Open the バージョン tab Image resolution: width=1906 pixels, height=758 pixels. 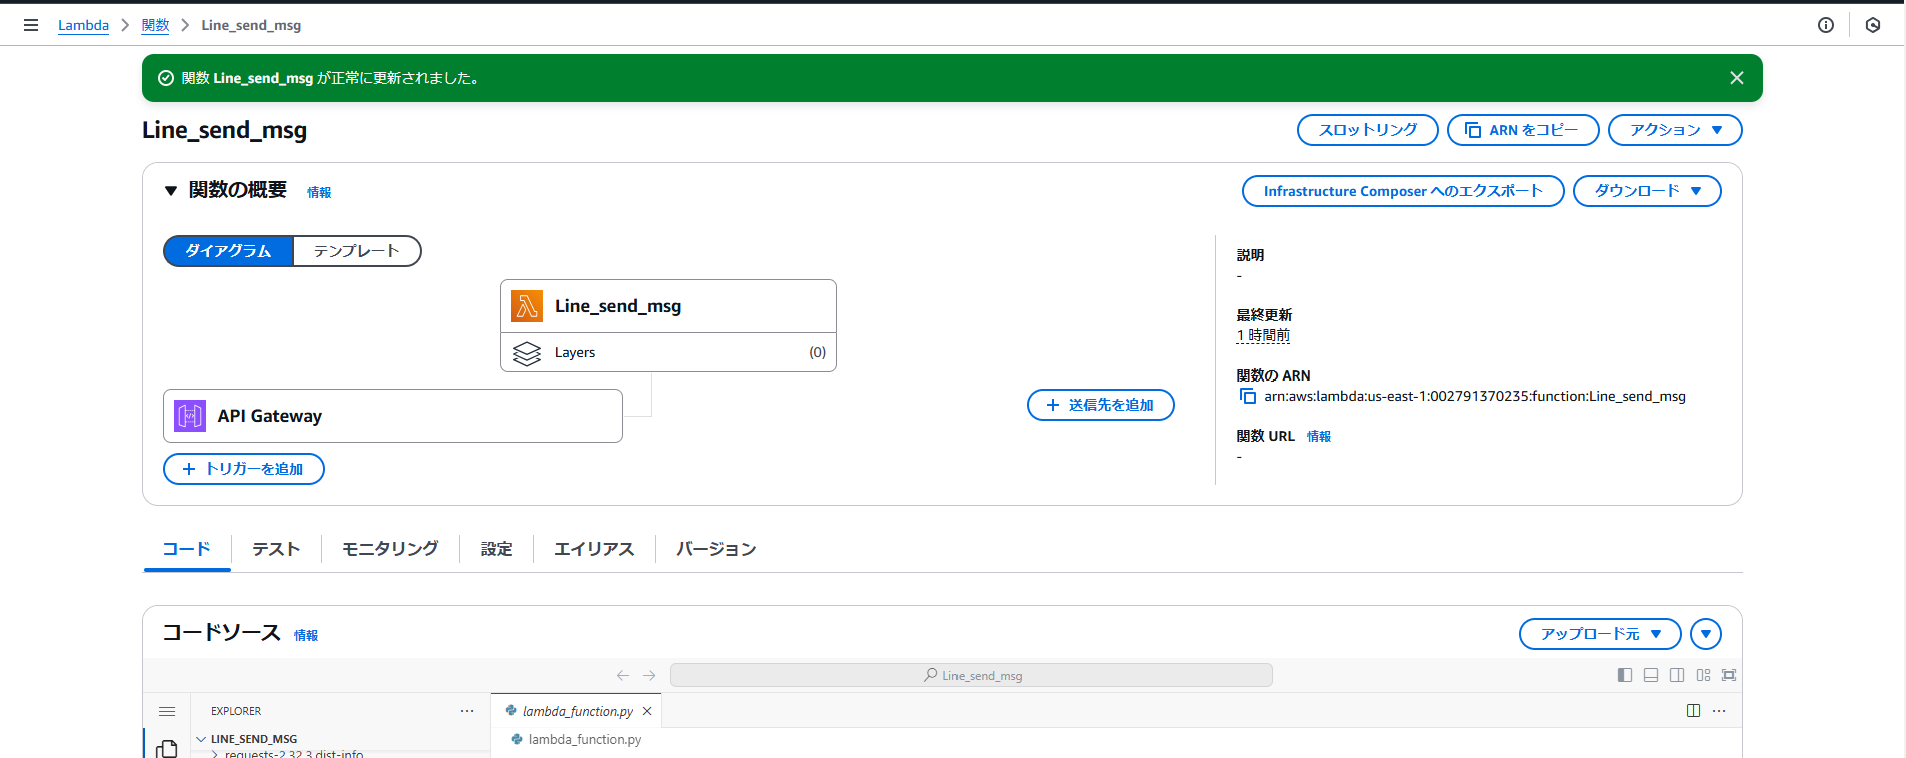(x=716, y=549)
